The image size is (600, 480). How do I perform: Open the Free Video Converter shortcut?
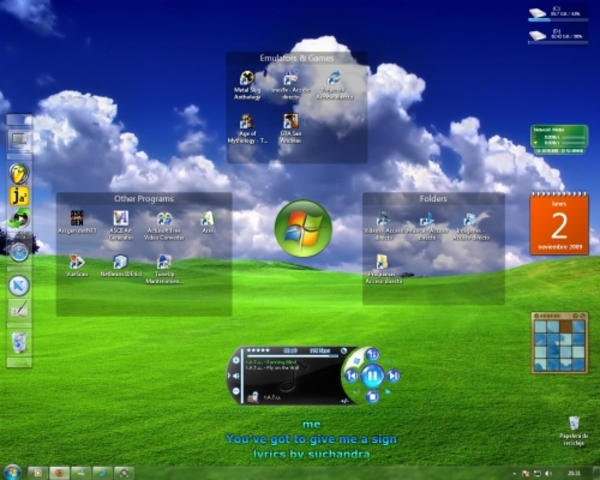[x=164, y=225]
